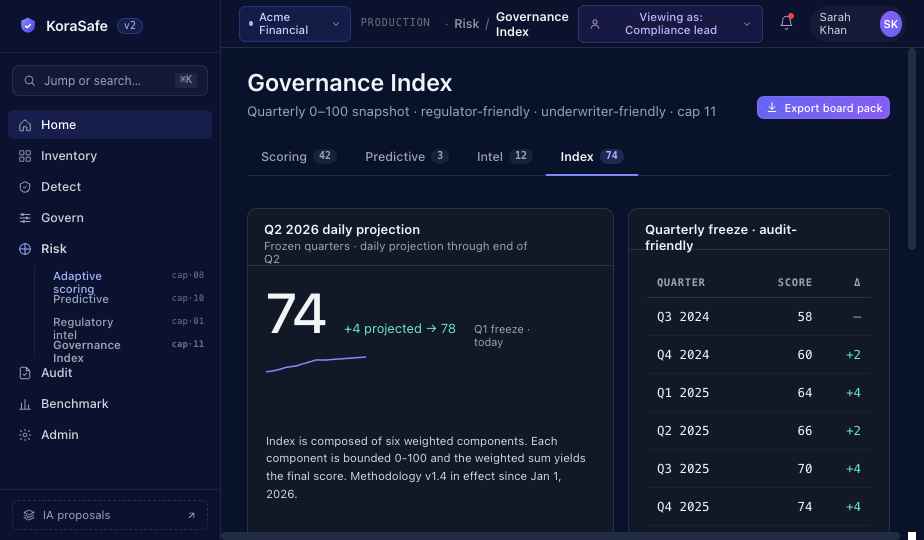Click the projection sparkline chart

316,364
